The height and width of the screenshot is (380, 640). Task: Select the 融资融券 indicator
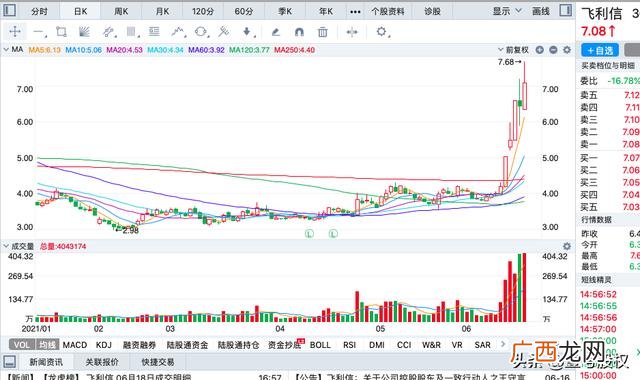pos(139,345)
